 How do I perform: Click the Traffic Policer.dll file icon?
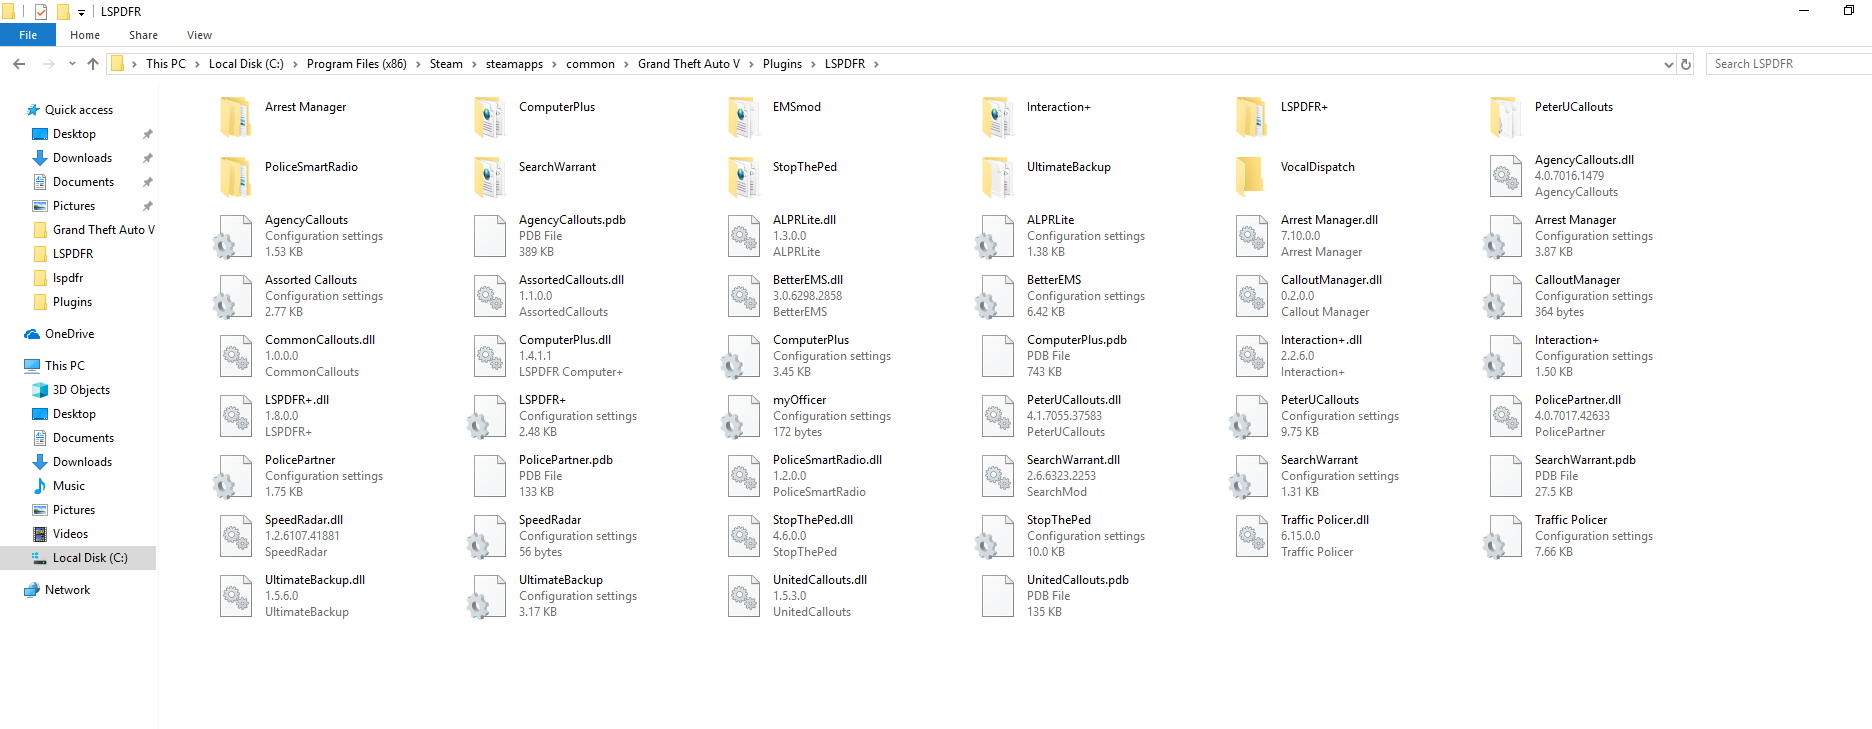pos(1252,536)
